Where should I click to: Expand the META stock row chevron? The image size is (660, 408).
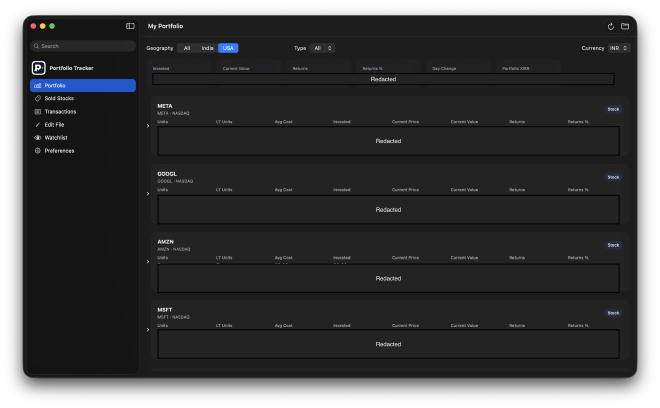[148, 126]
